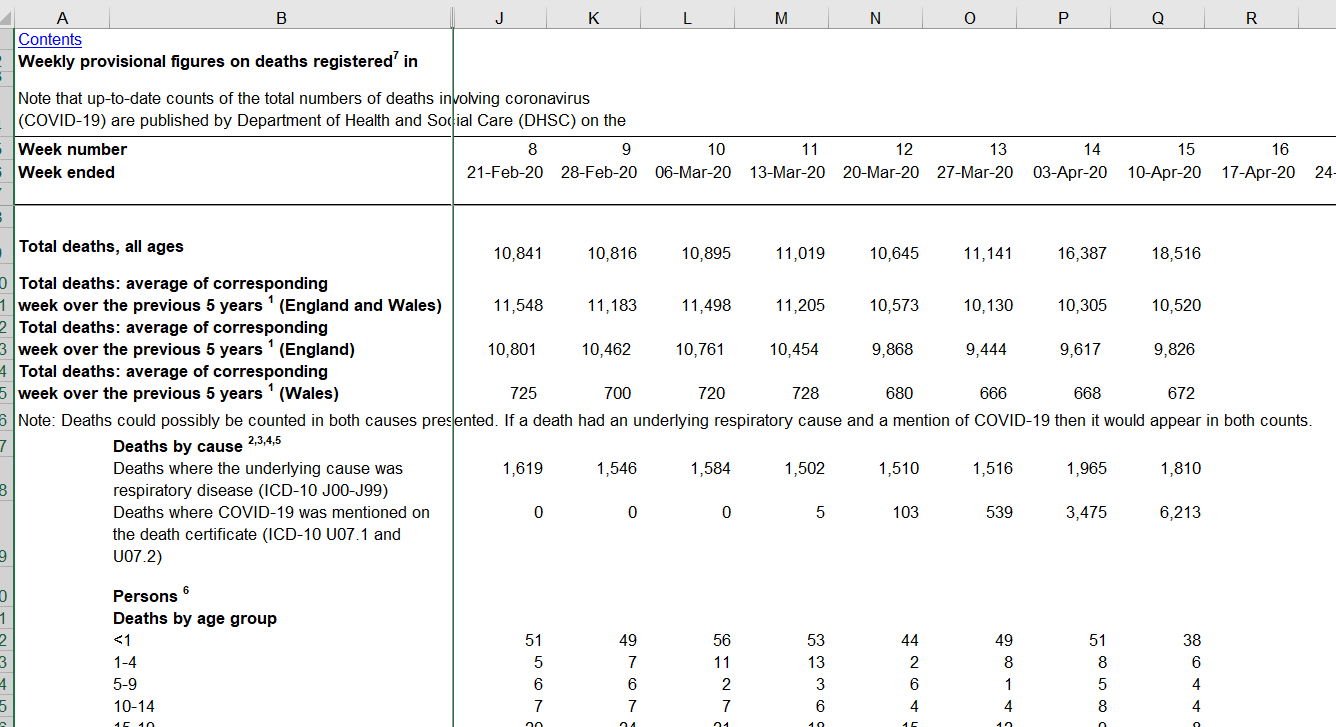1336x727 pixels.
Task: Click the '5-9' age group label
Action: point(125,684)
